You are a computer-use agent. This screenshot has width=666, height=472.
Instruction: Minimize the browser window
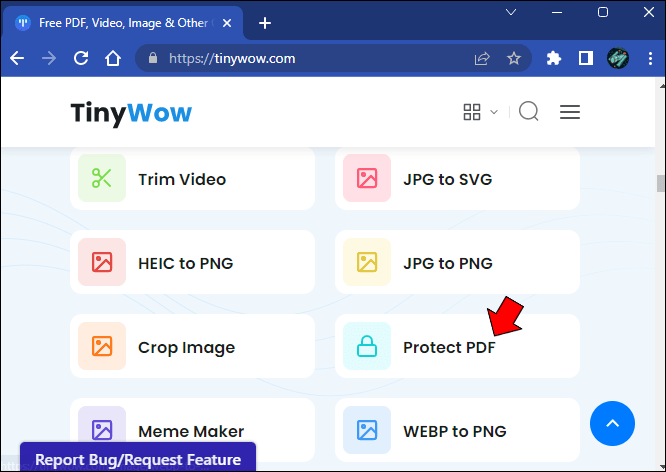[557, 12]
